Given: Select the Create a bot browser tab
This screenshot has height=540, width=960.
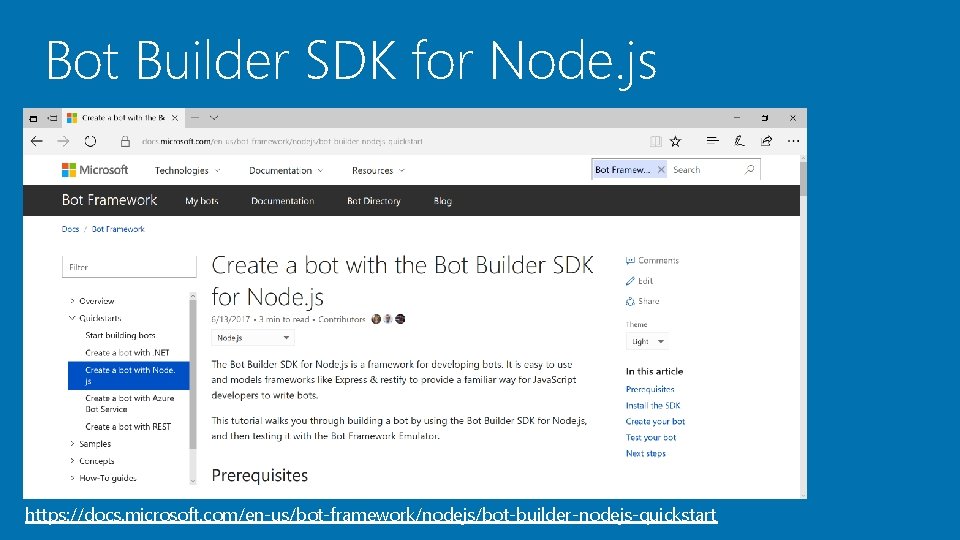Looking at the screenshot, I should click(x=122, y=118).
